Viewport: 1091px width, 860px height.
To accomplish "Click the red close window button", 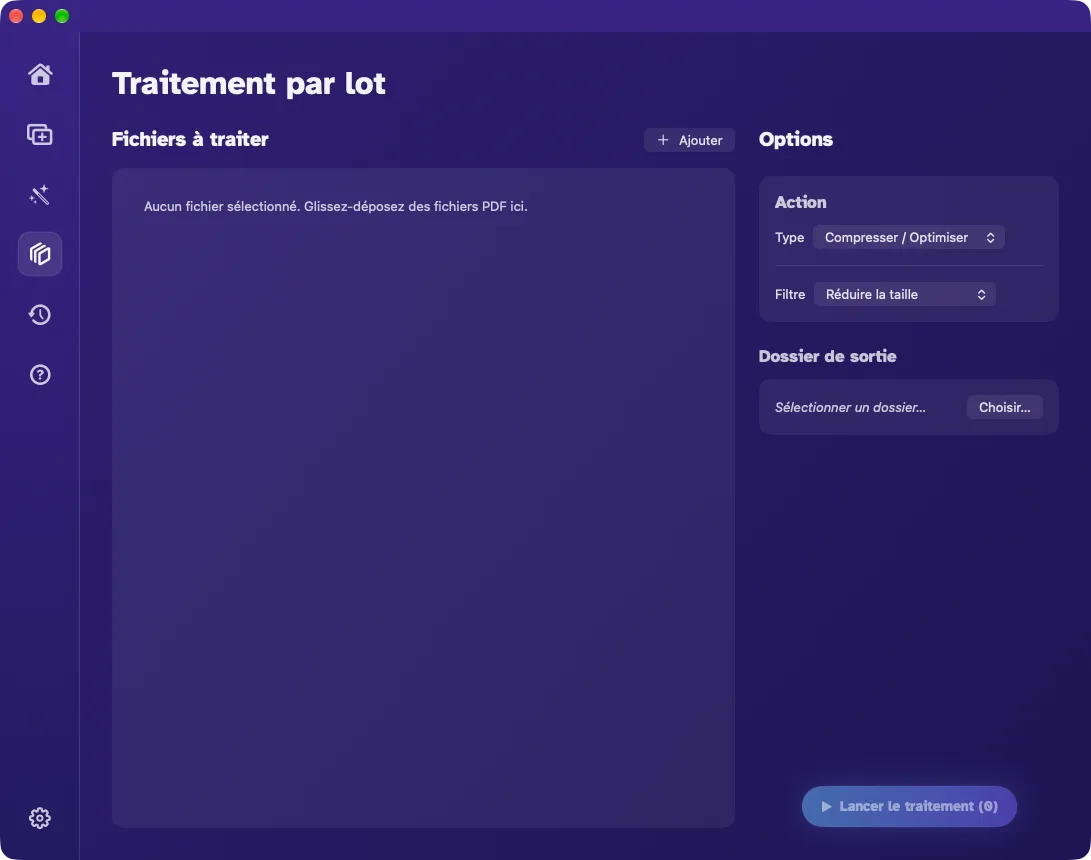I will coord(16,16).
